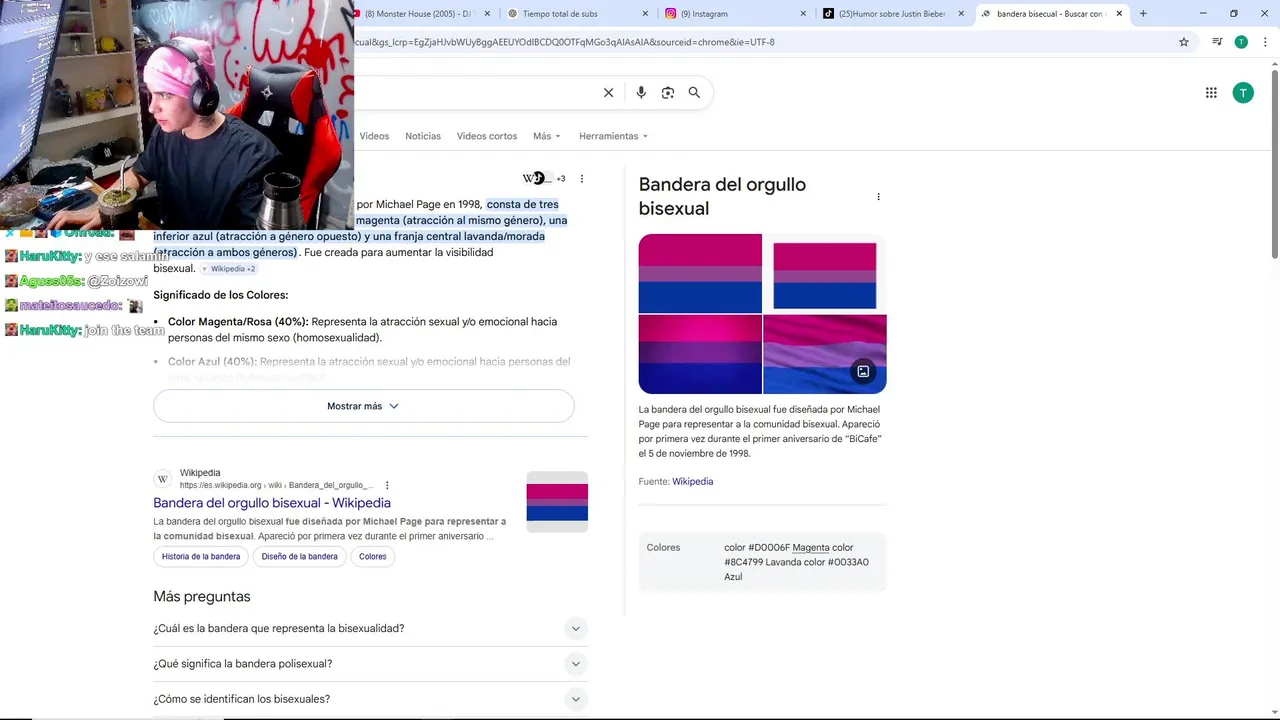Open Diseño de la bandera chip
Screen dimensions: 1280x720
click(x=299, y=557)
